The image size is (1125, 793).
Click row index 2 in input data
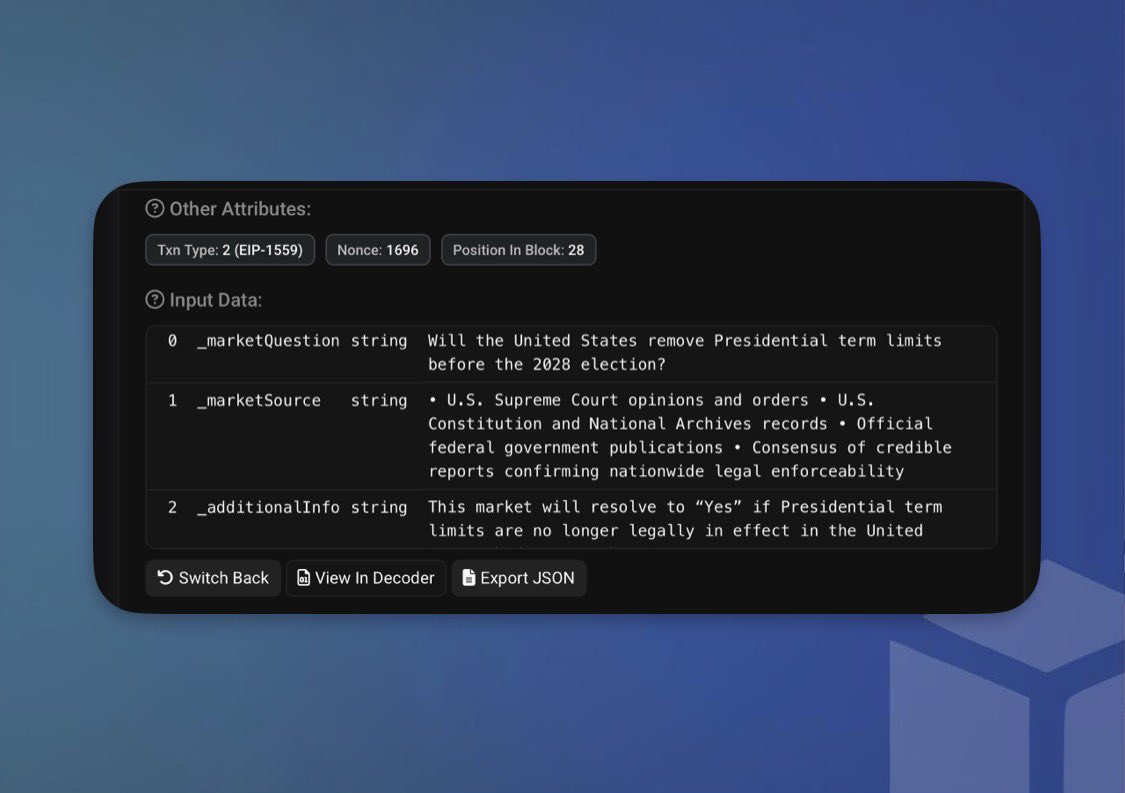click(172, 507)
